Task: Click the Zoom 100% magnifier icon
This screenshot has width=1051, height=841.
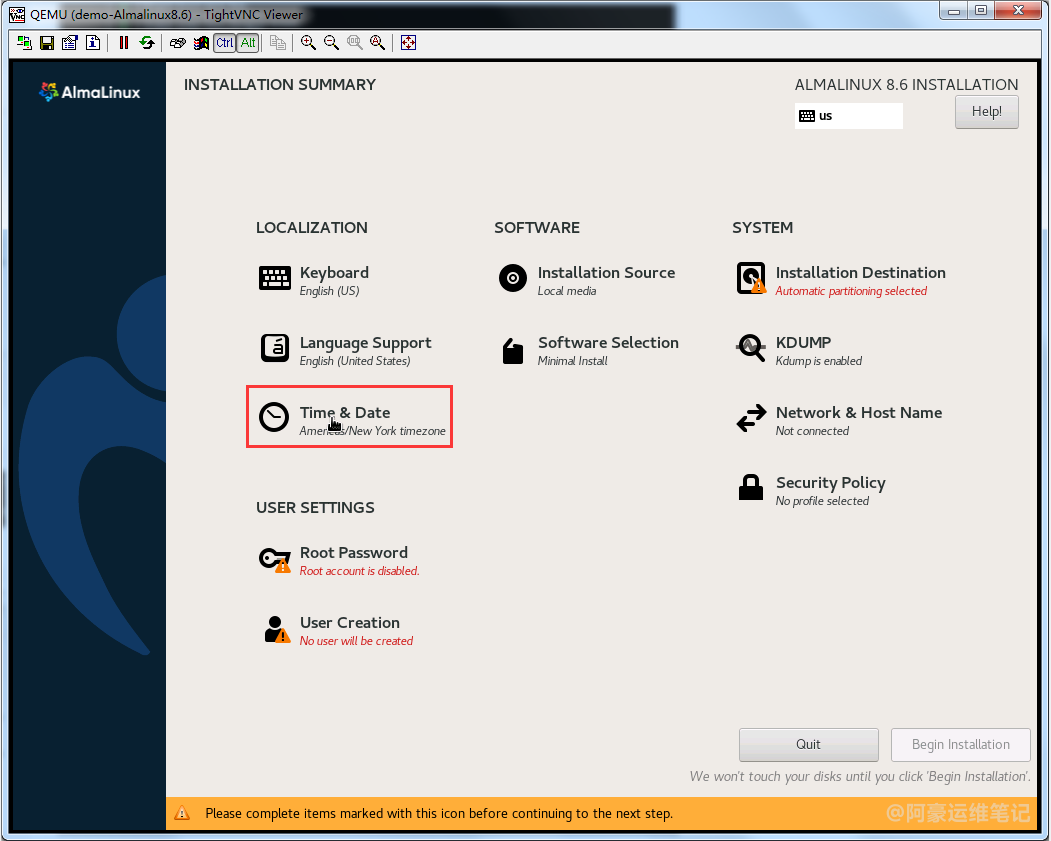Action: [355, 43]
